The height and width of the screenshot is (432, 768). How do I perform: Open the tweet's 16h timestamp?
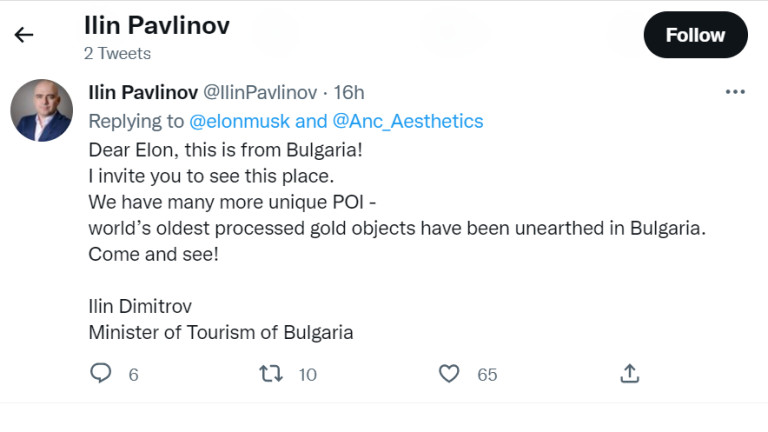(x=349, y=92)
